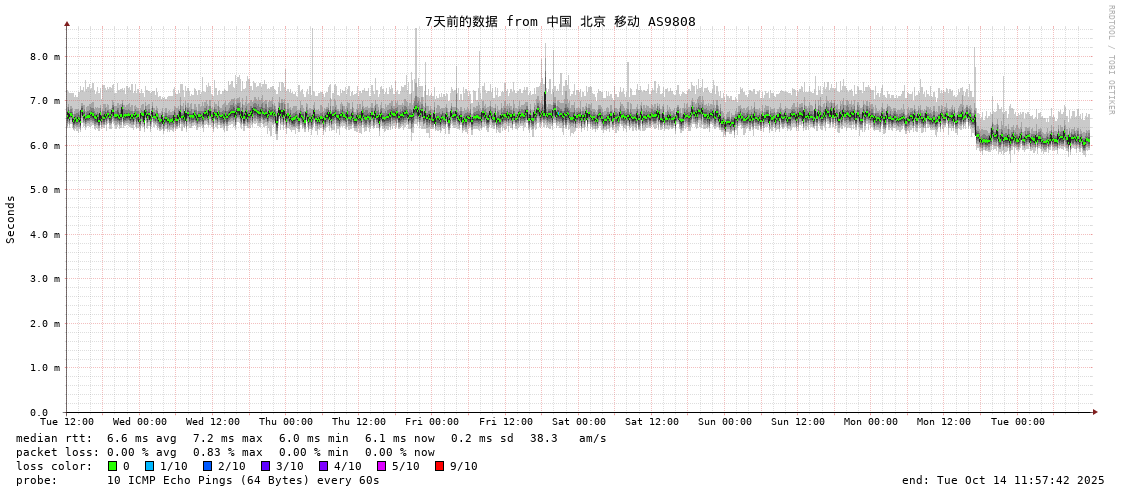Click the packet loss statistics line
1121x494 pixels.
225,452
